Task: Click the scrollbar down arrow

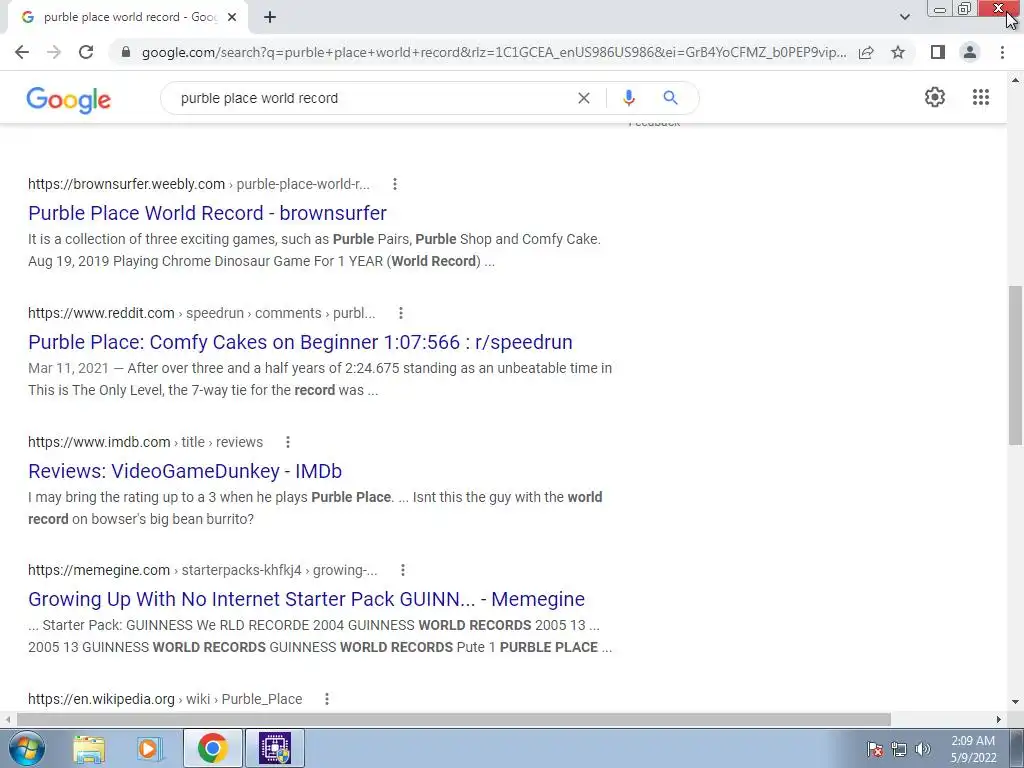Action: coord(1015,702)
